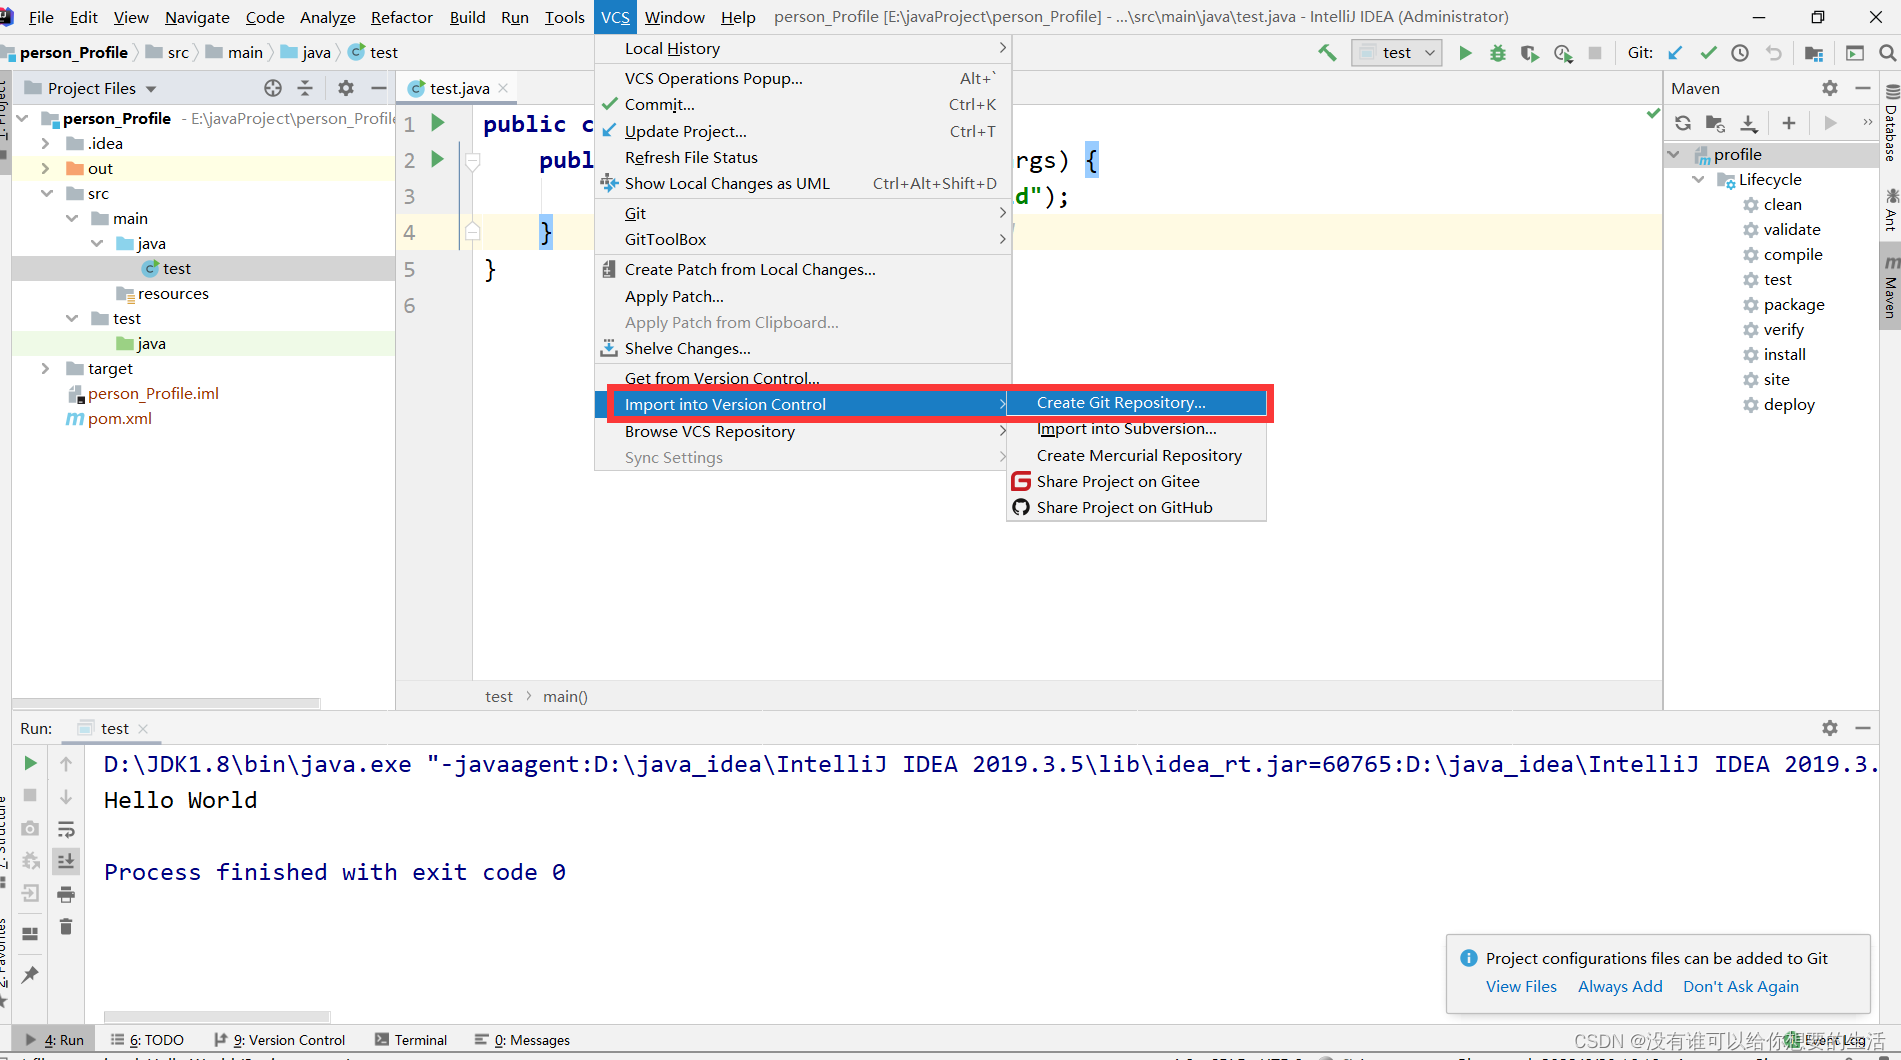This screenshot has height=1060, width=1901.
Task: Click the Build project hammer icon
Action: pos(1327,53)
